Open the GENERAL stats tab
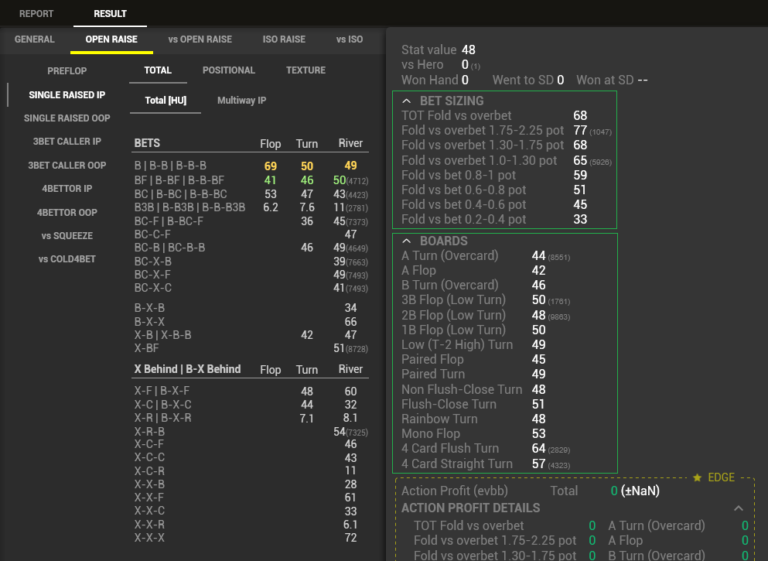 35,40
